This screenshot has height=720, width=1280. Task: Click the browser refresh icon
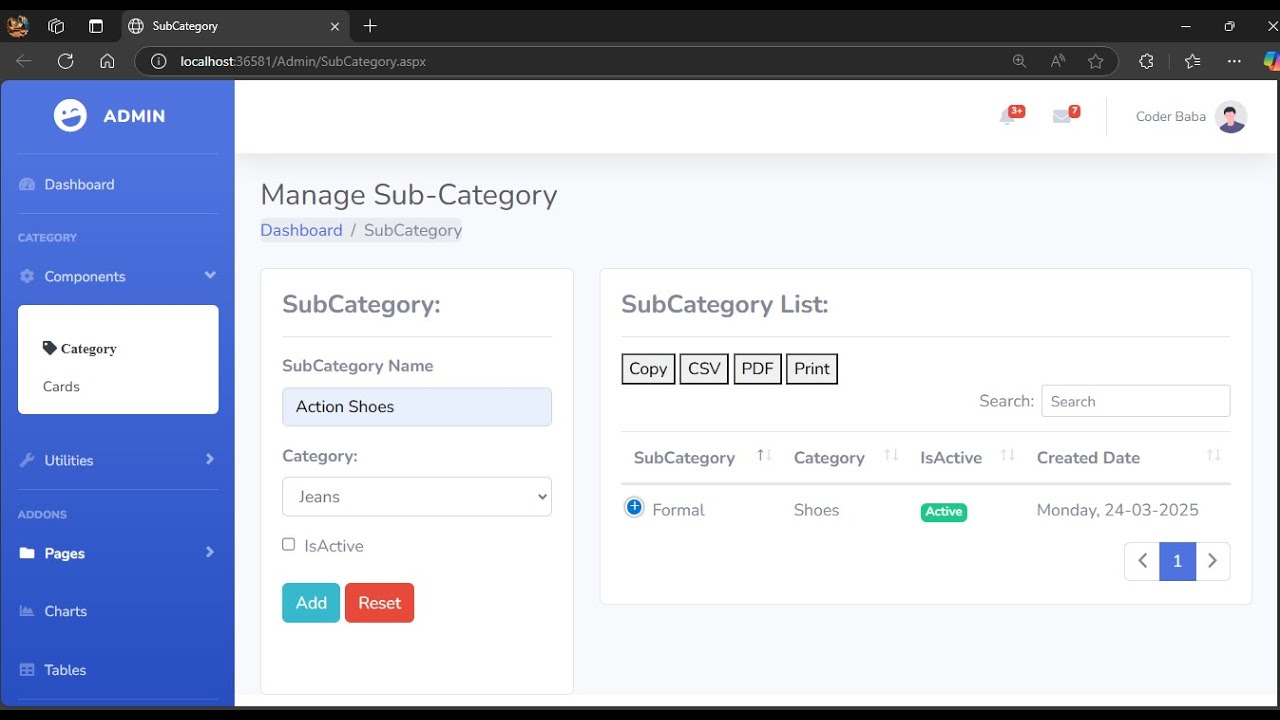[66, 61]
